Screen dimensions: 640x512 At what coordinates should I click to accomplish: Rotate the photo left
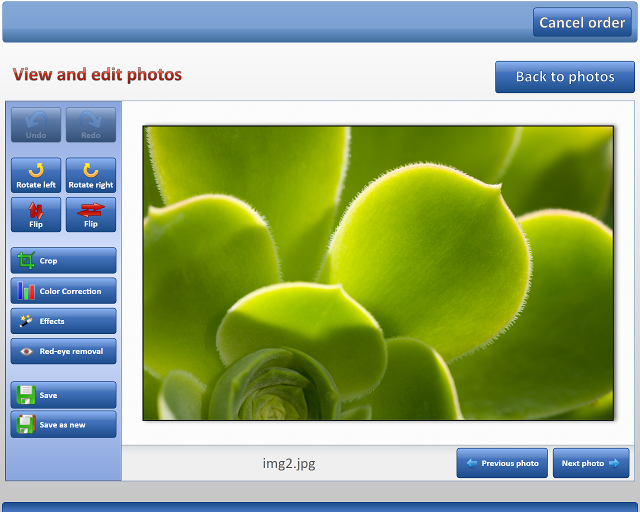36,175
